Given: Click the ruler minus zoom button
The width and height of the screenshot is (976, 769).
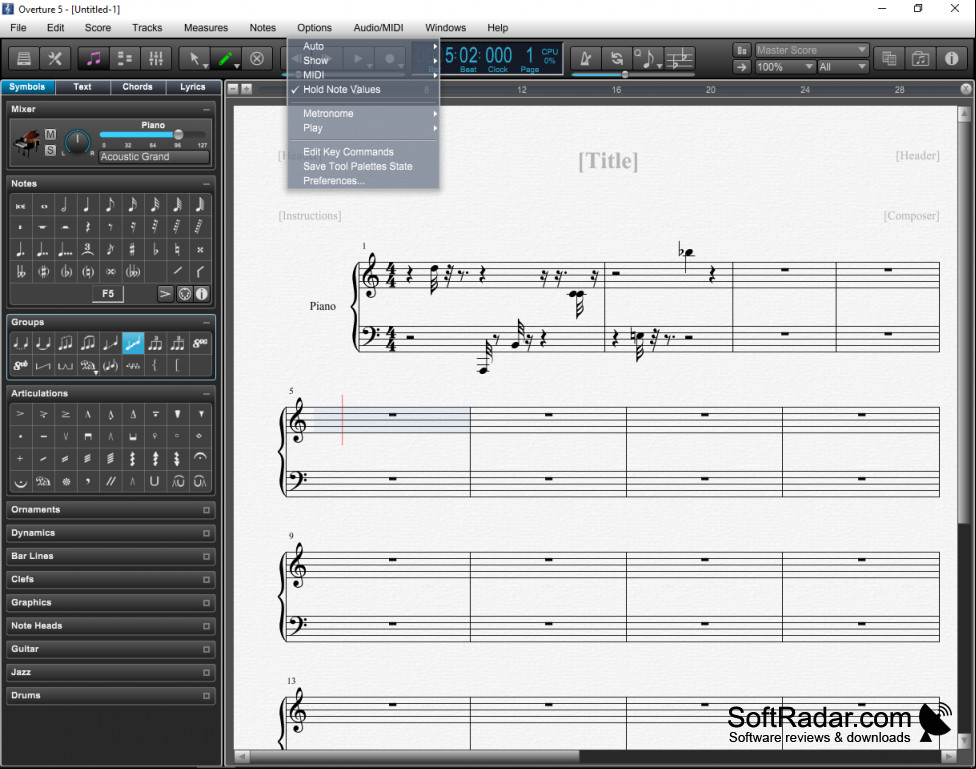Looking at the screenshot, I should click(233, 89).
